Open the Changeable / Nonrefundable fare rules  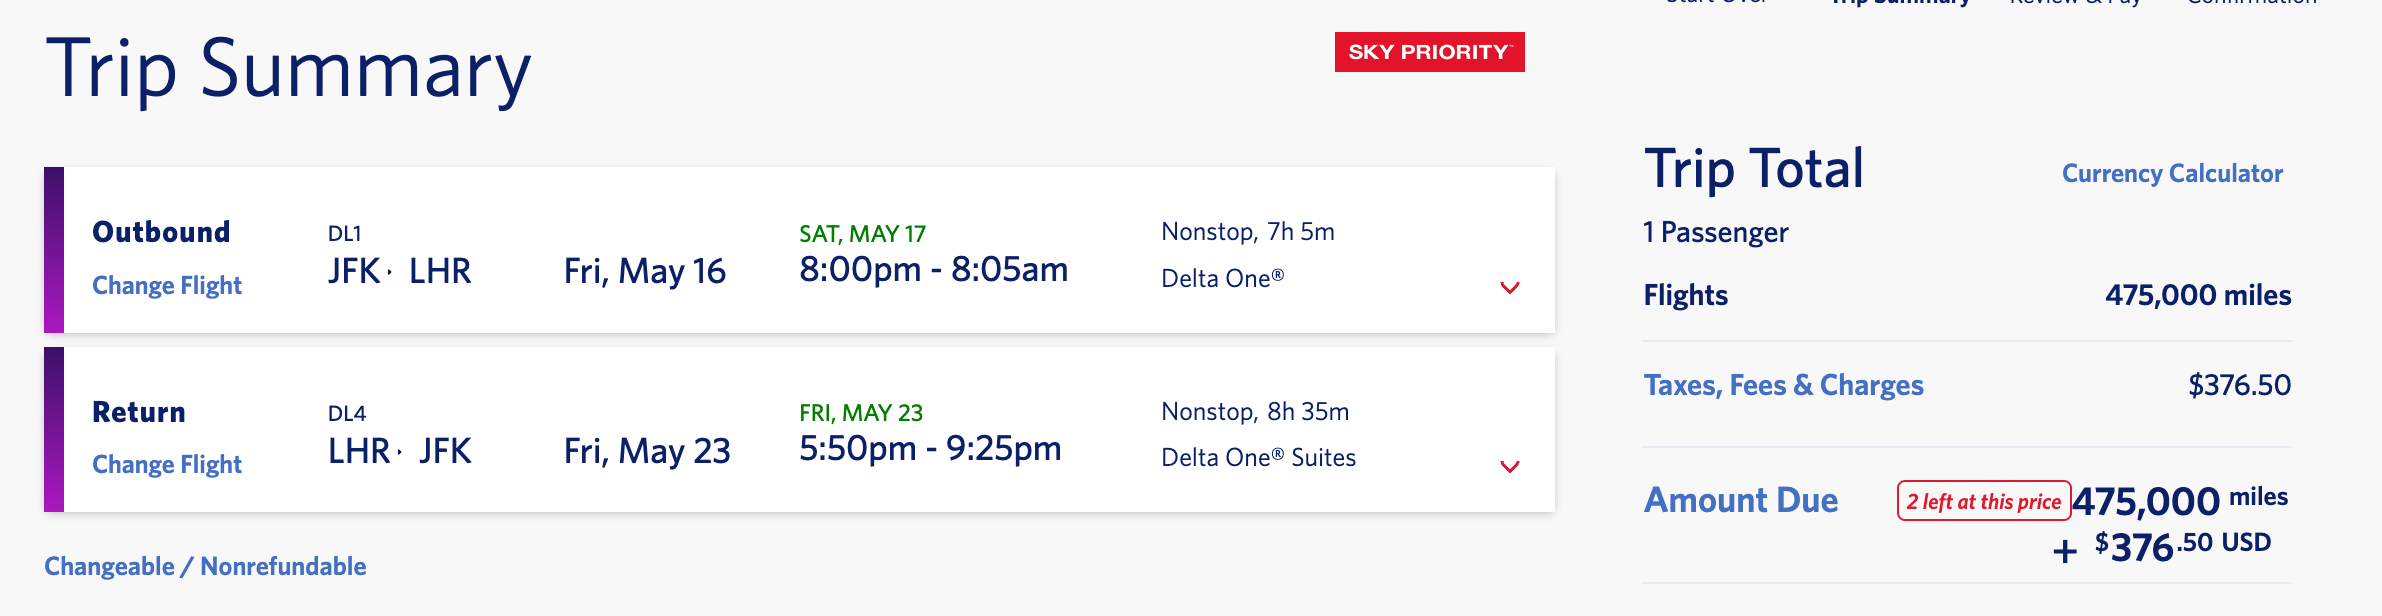coord(205,567)
